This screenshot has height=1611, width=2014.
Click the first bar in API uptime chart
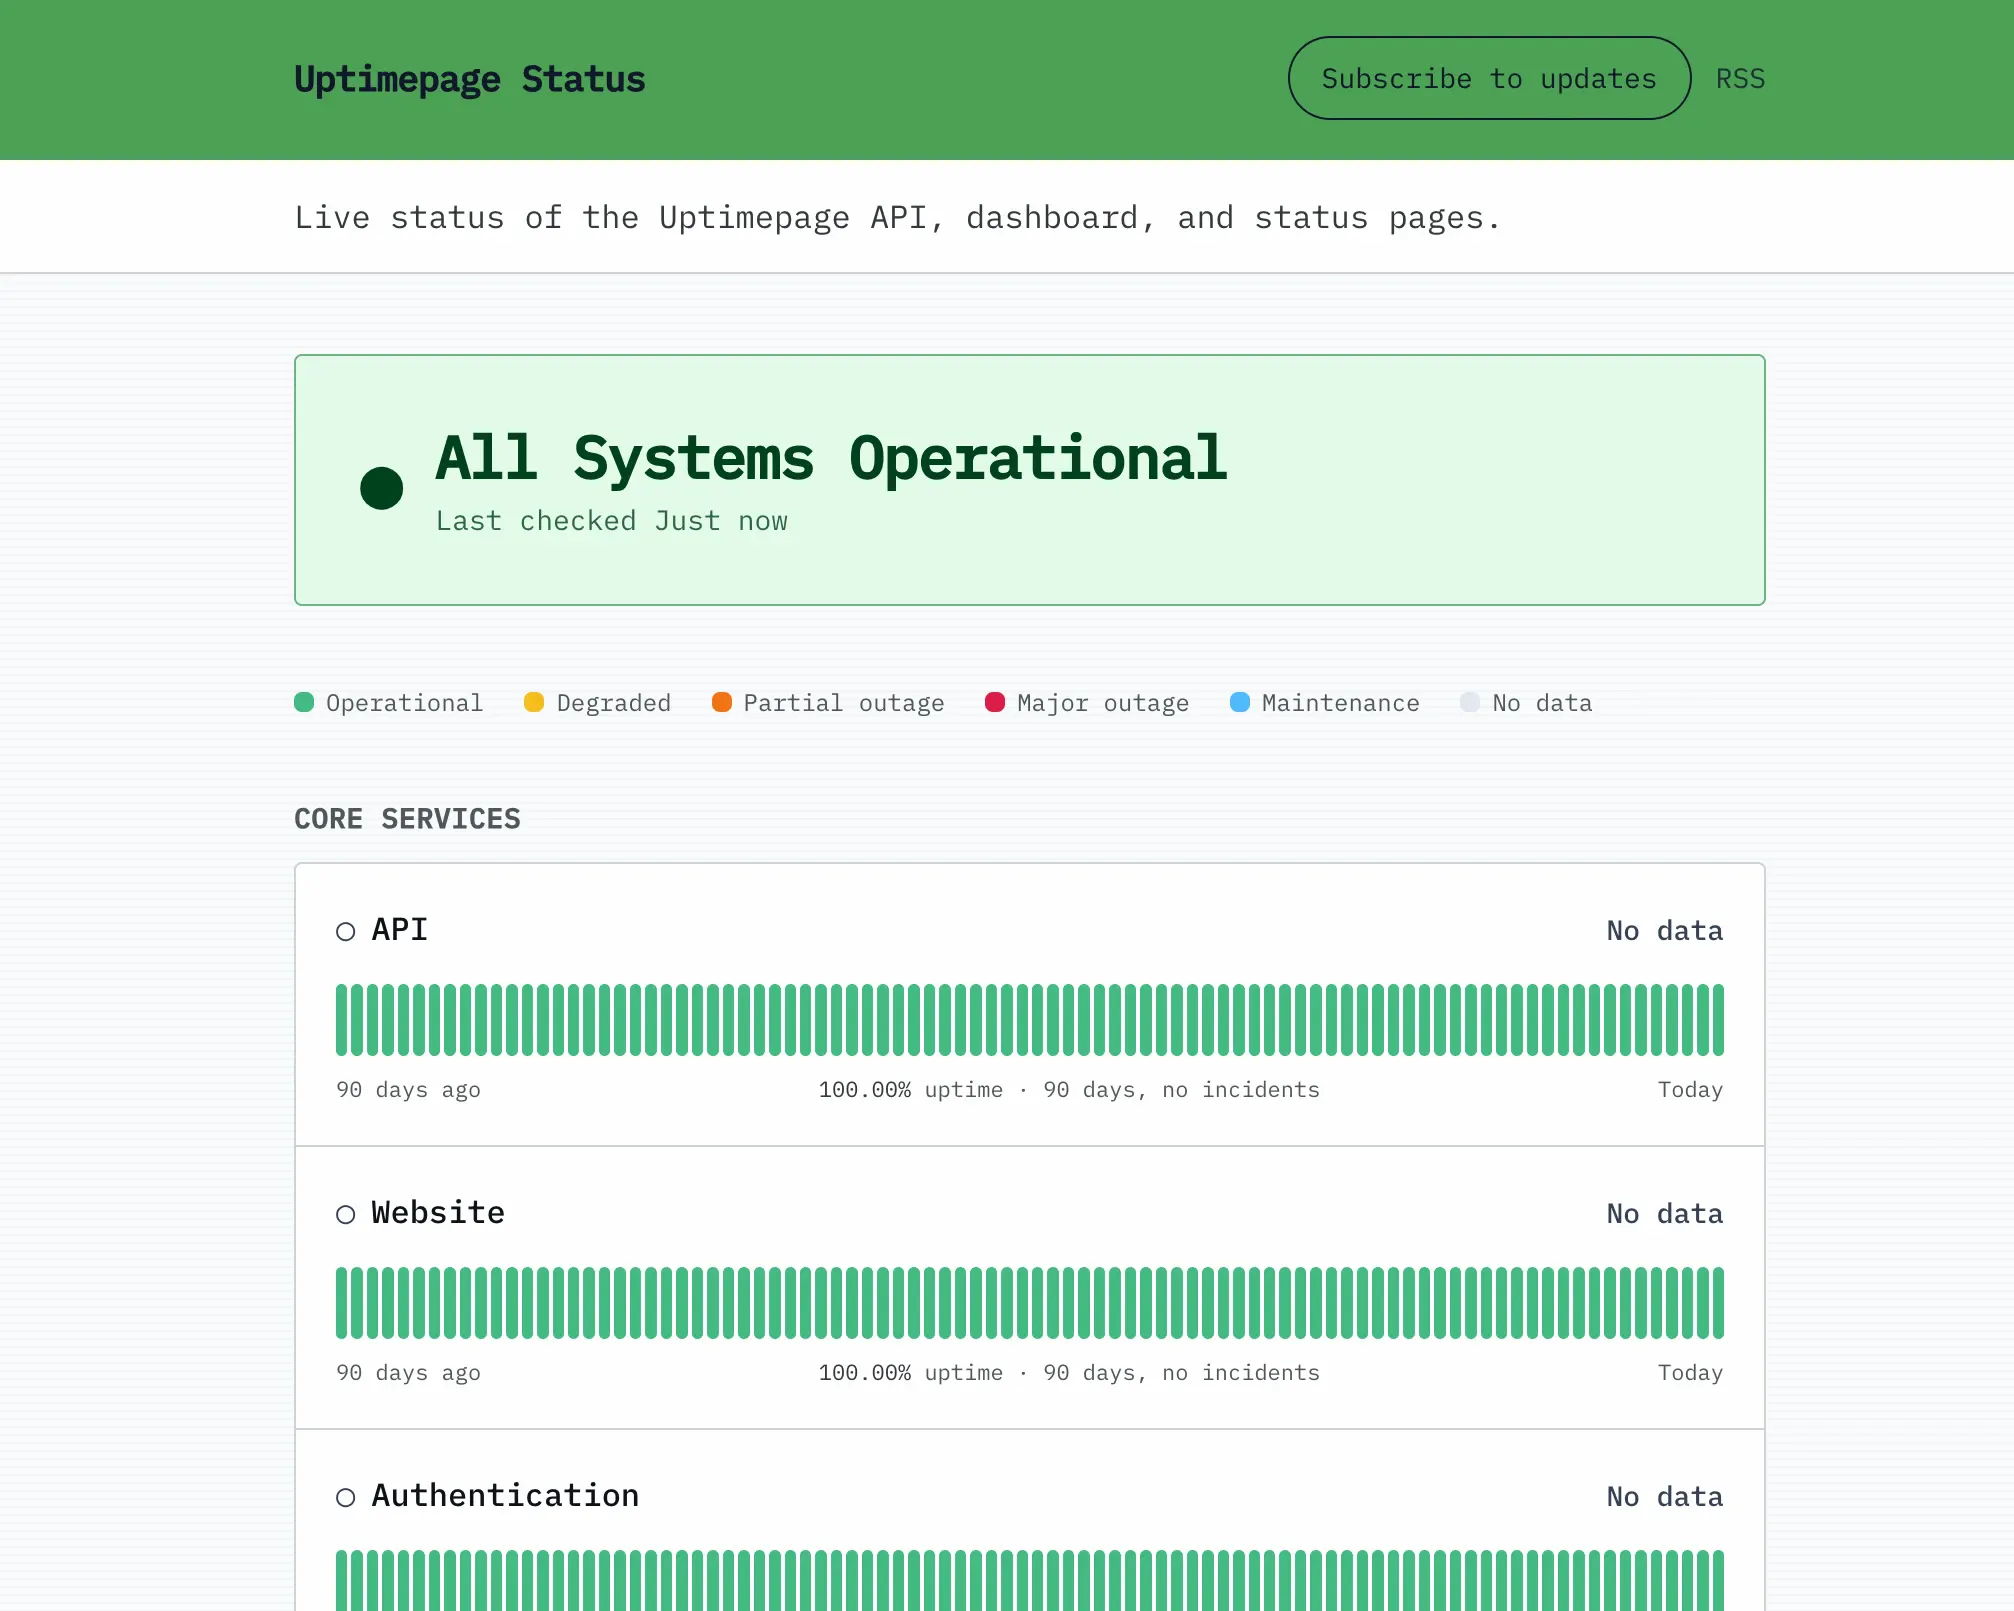point(342,1020)
